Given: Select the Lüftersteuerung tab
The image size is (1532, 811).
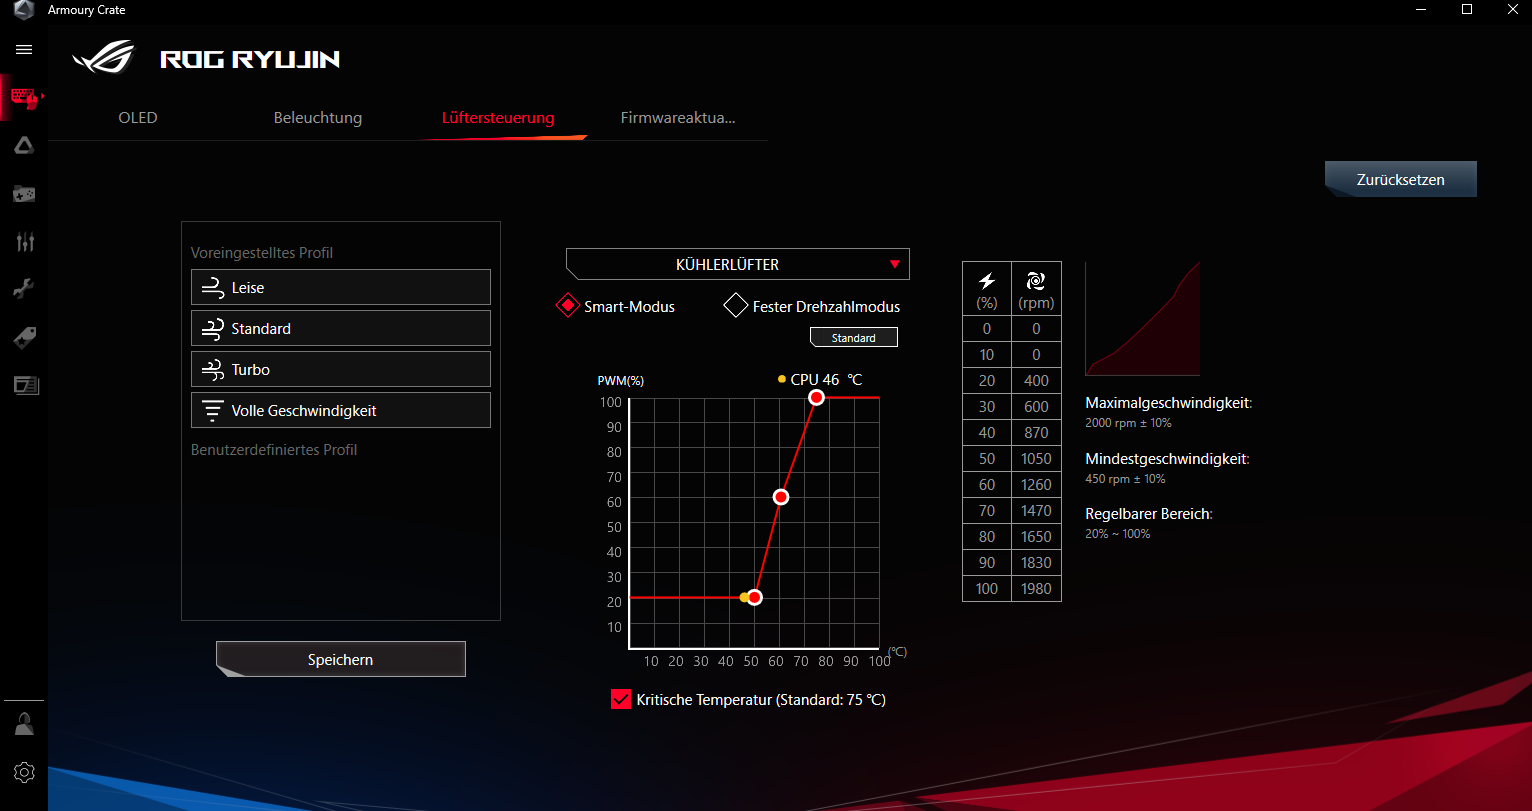Looking at the screenshot, I should (x=498, y=117).
